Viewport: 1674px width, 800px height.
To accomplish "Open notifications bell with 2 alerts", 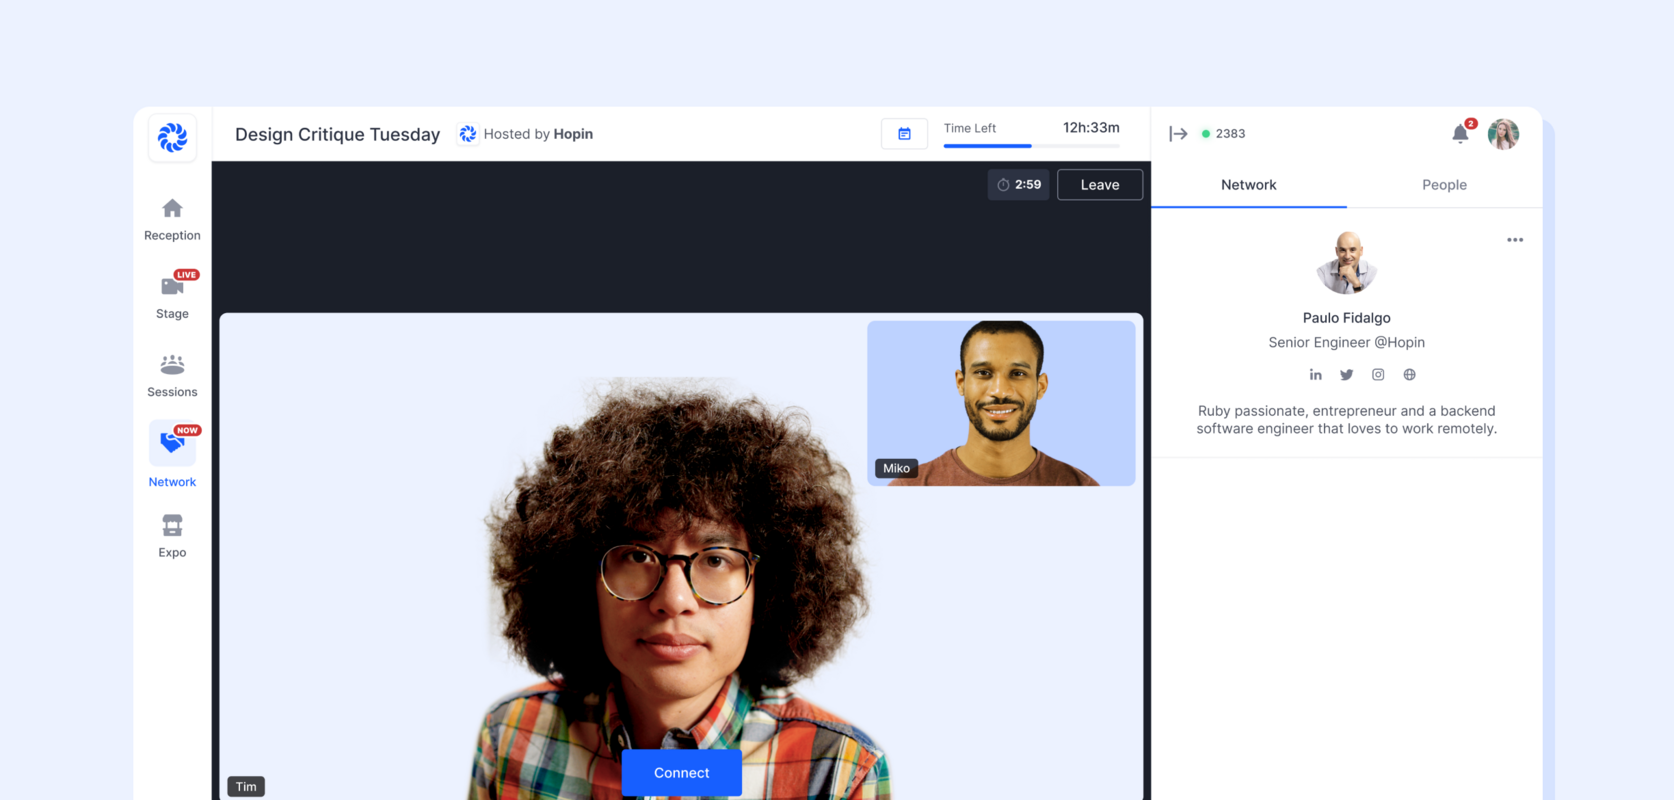I will point(1460,134).
